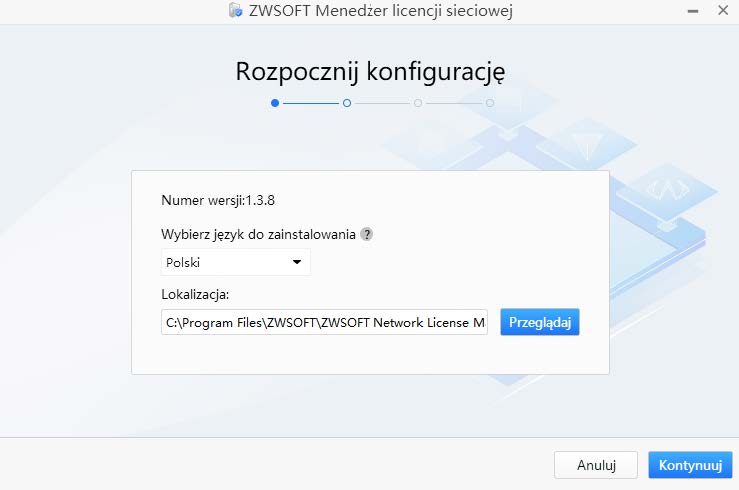The width and height of the screenshot is (739, 490).
Task: Click the fourth step indicator circle
Action: (x=490, y=102)
